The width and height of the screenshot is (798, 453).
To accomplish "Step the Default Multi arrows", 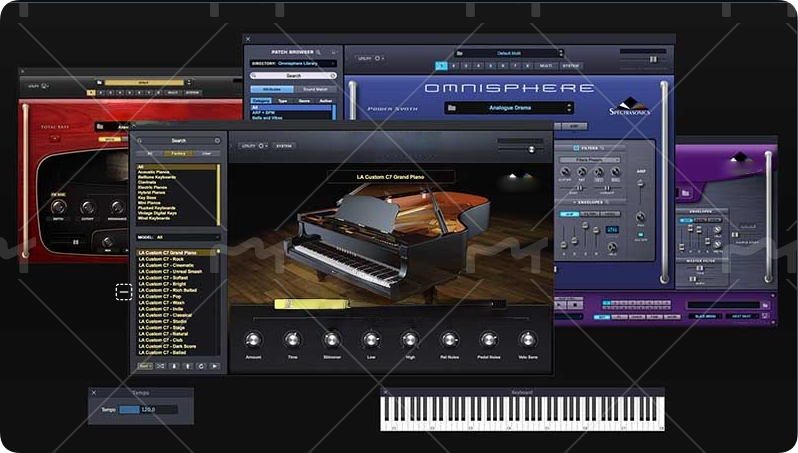I will (561, 53).
